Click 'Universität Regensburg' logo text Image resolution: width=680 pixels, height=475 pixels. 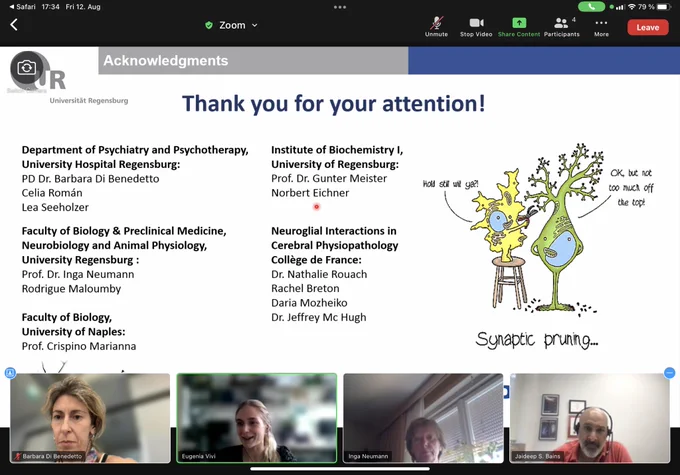click(89, 101)
